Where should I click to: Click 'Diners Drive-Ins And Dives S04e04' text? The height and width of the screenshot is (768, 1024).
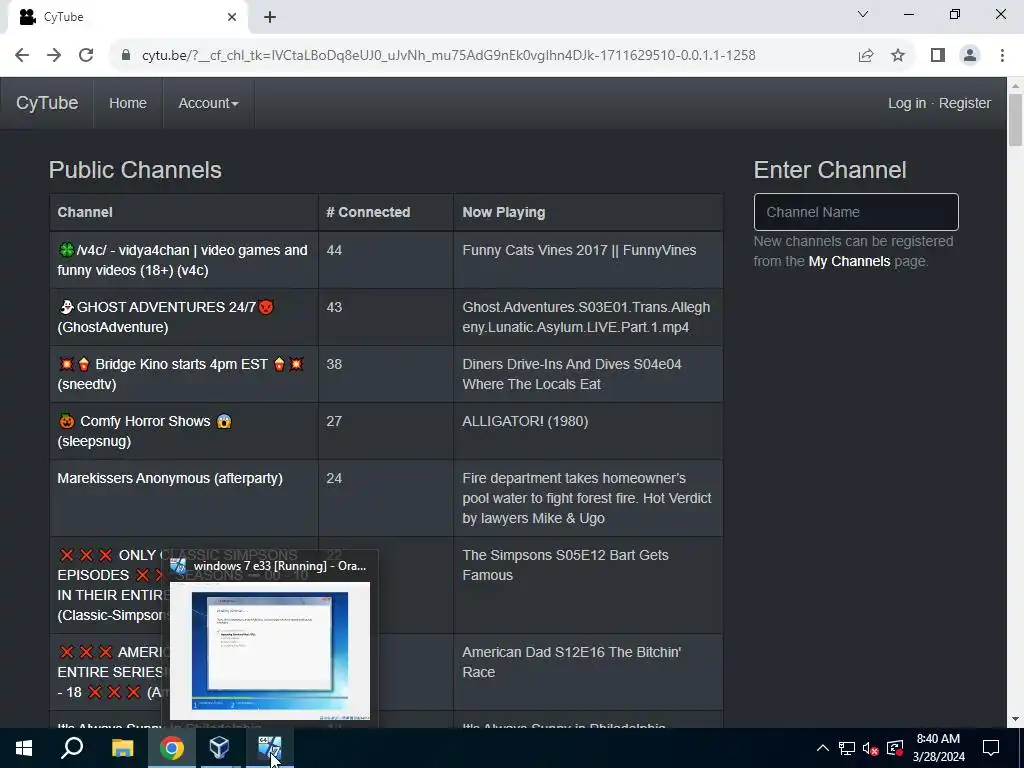[x=571, y=374]
